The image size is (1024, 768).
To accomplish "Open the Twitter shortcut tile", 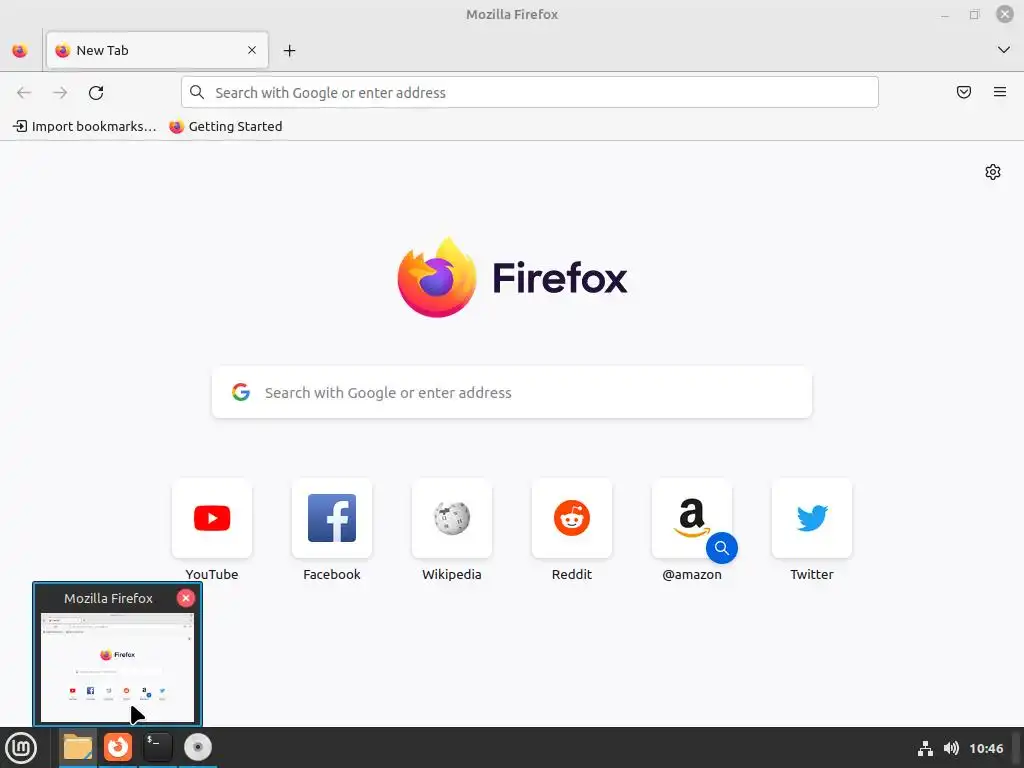I will (812, 518).
